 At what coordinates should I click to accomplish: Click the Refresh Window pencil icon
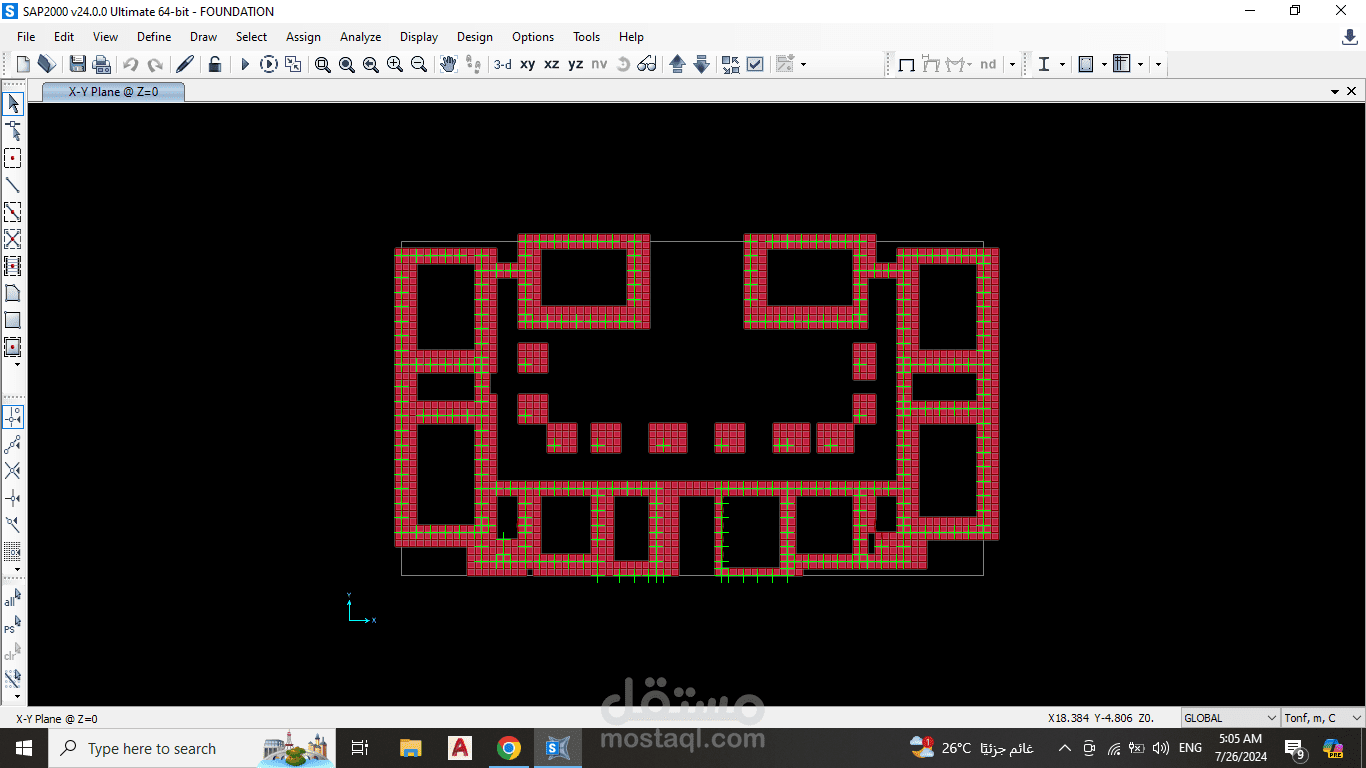pyautogui.click(x=185, y=64)
